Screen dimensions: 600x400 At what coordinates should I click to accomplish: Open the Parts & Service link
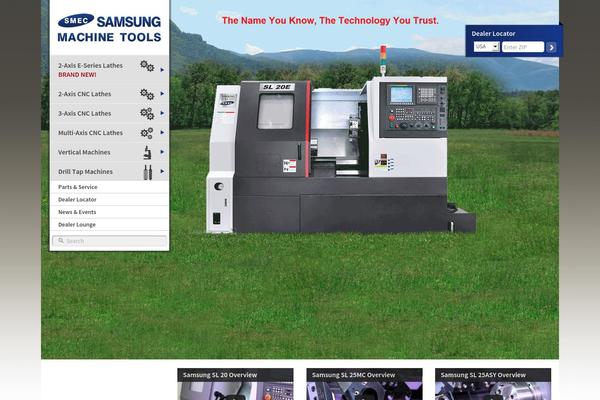(x=78, y=187)
